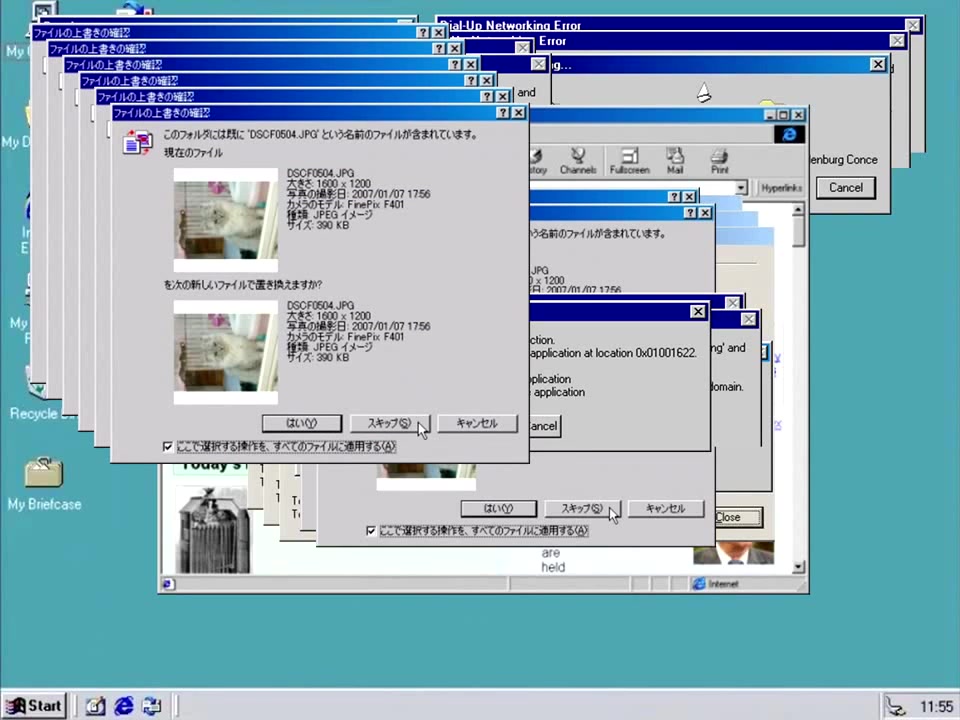Click the browser scrollbar down arrow

(x=798, y=567)
